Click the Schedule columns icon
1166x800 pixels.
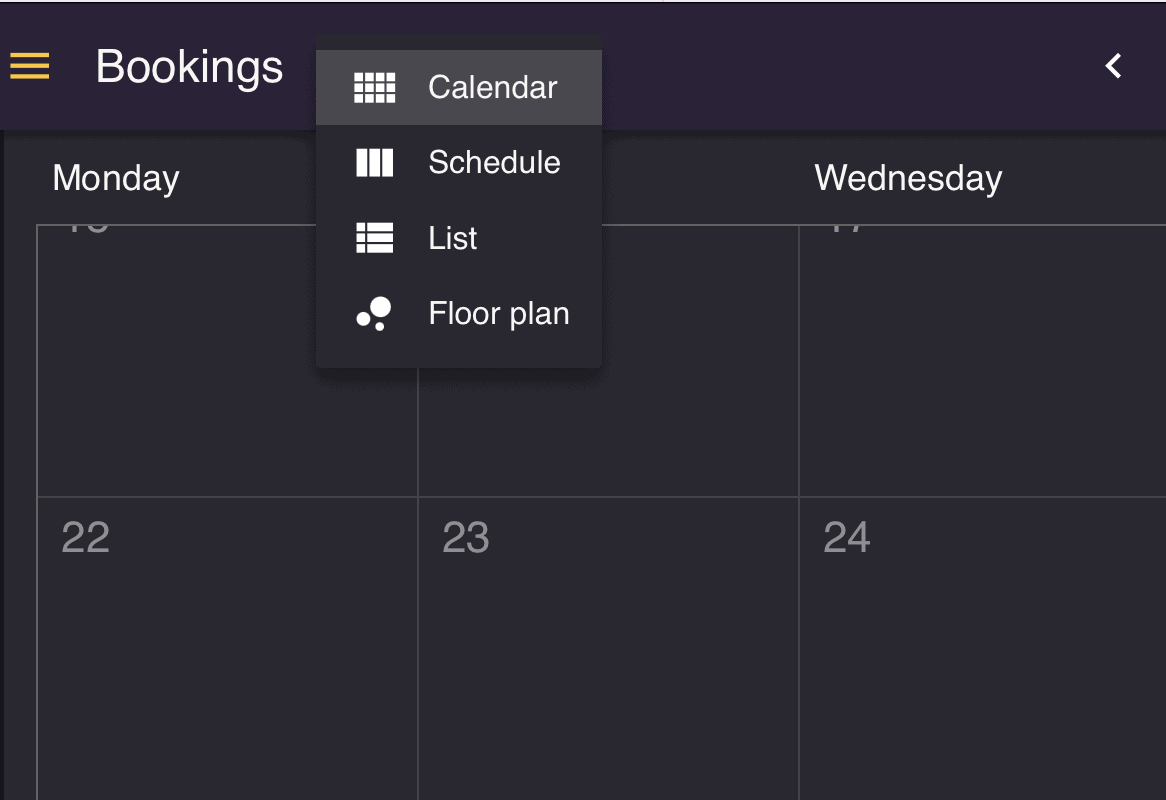[x=373, y=162]
